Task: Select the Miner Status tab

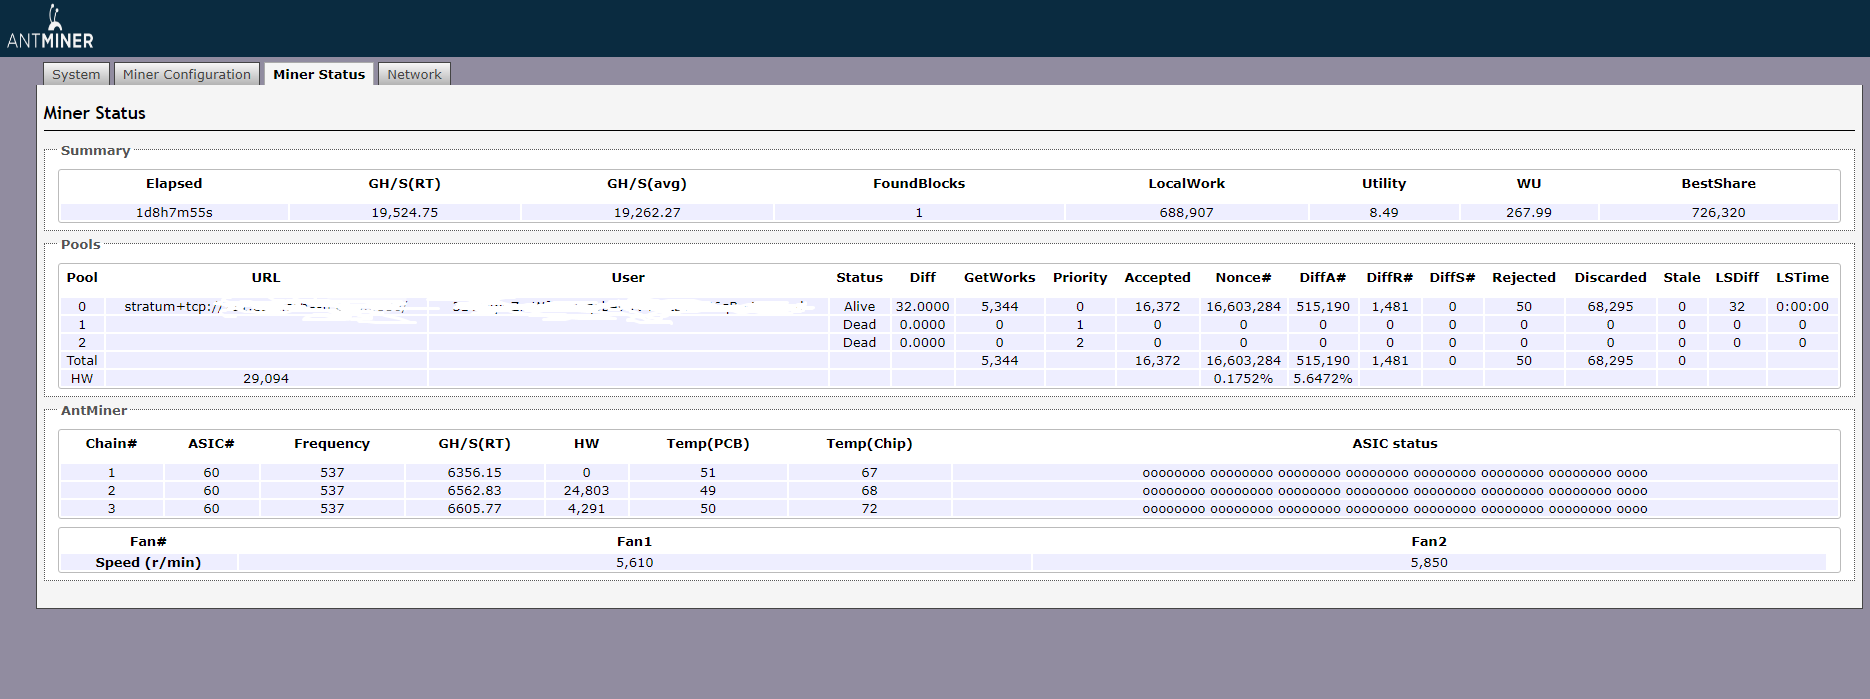Action: (x=319, y=74)
